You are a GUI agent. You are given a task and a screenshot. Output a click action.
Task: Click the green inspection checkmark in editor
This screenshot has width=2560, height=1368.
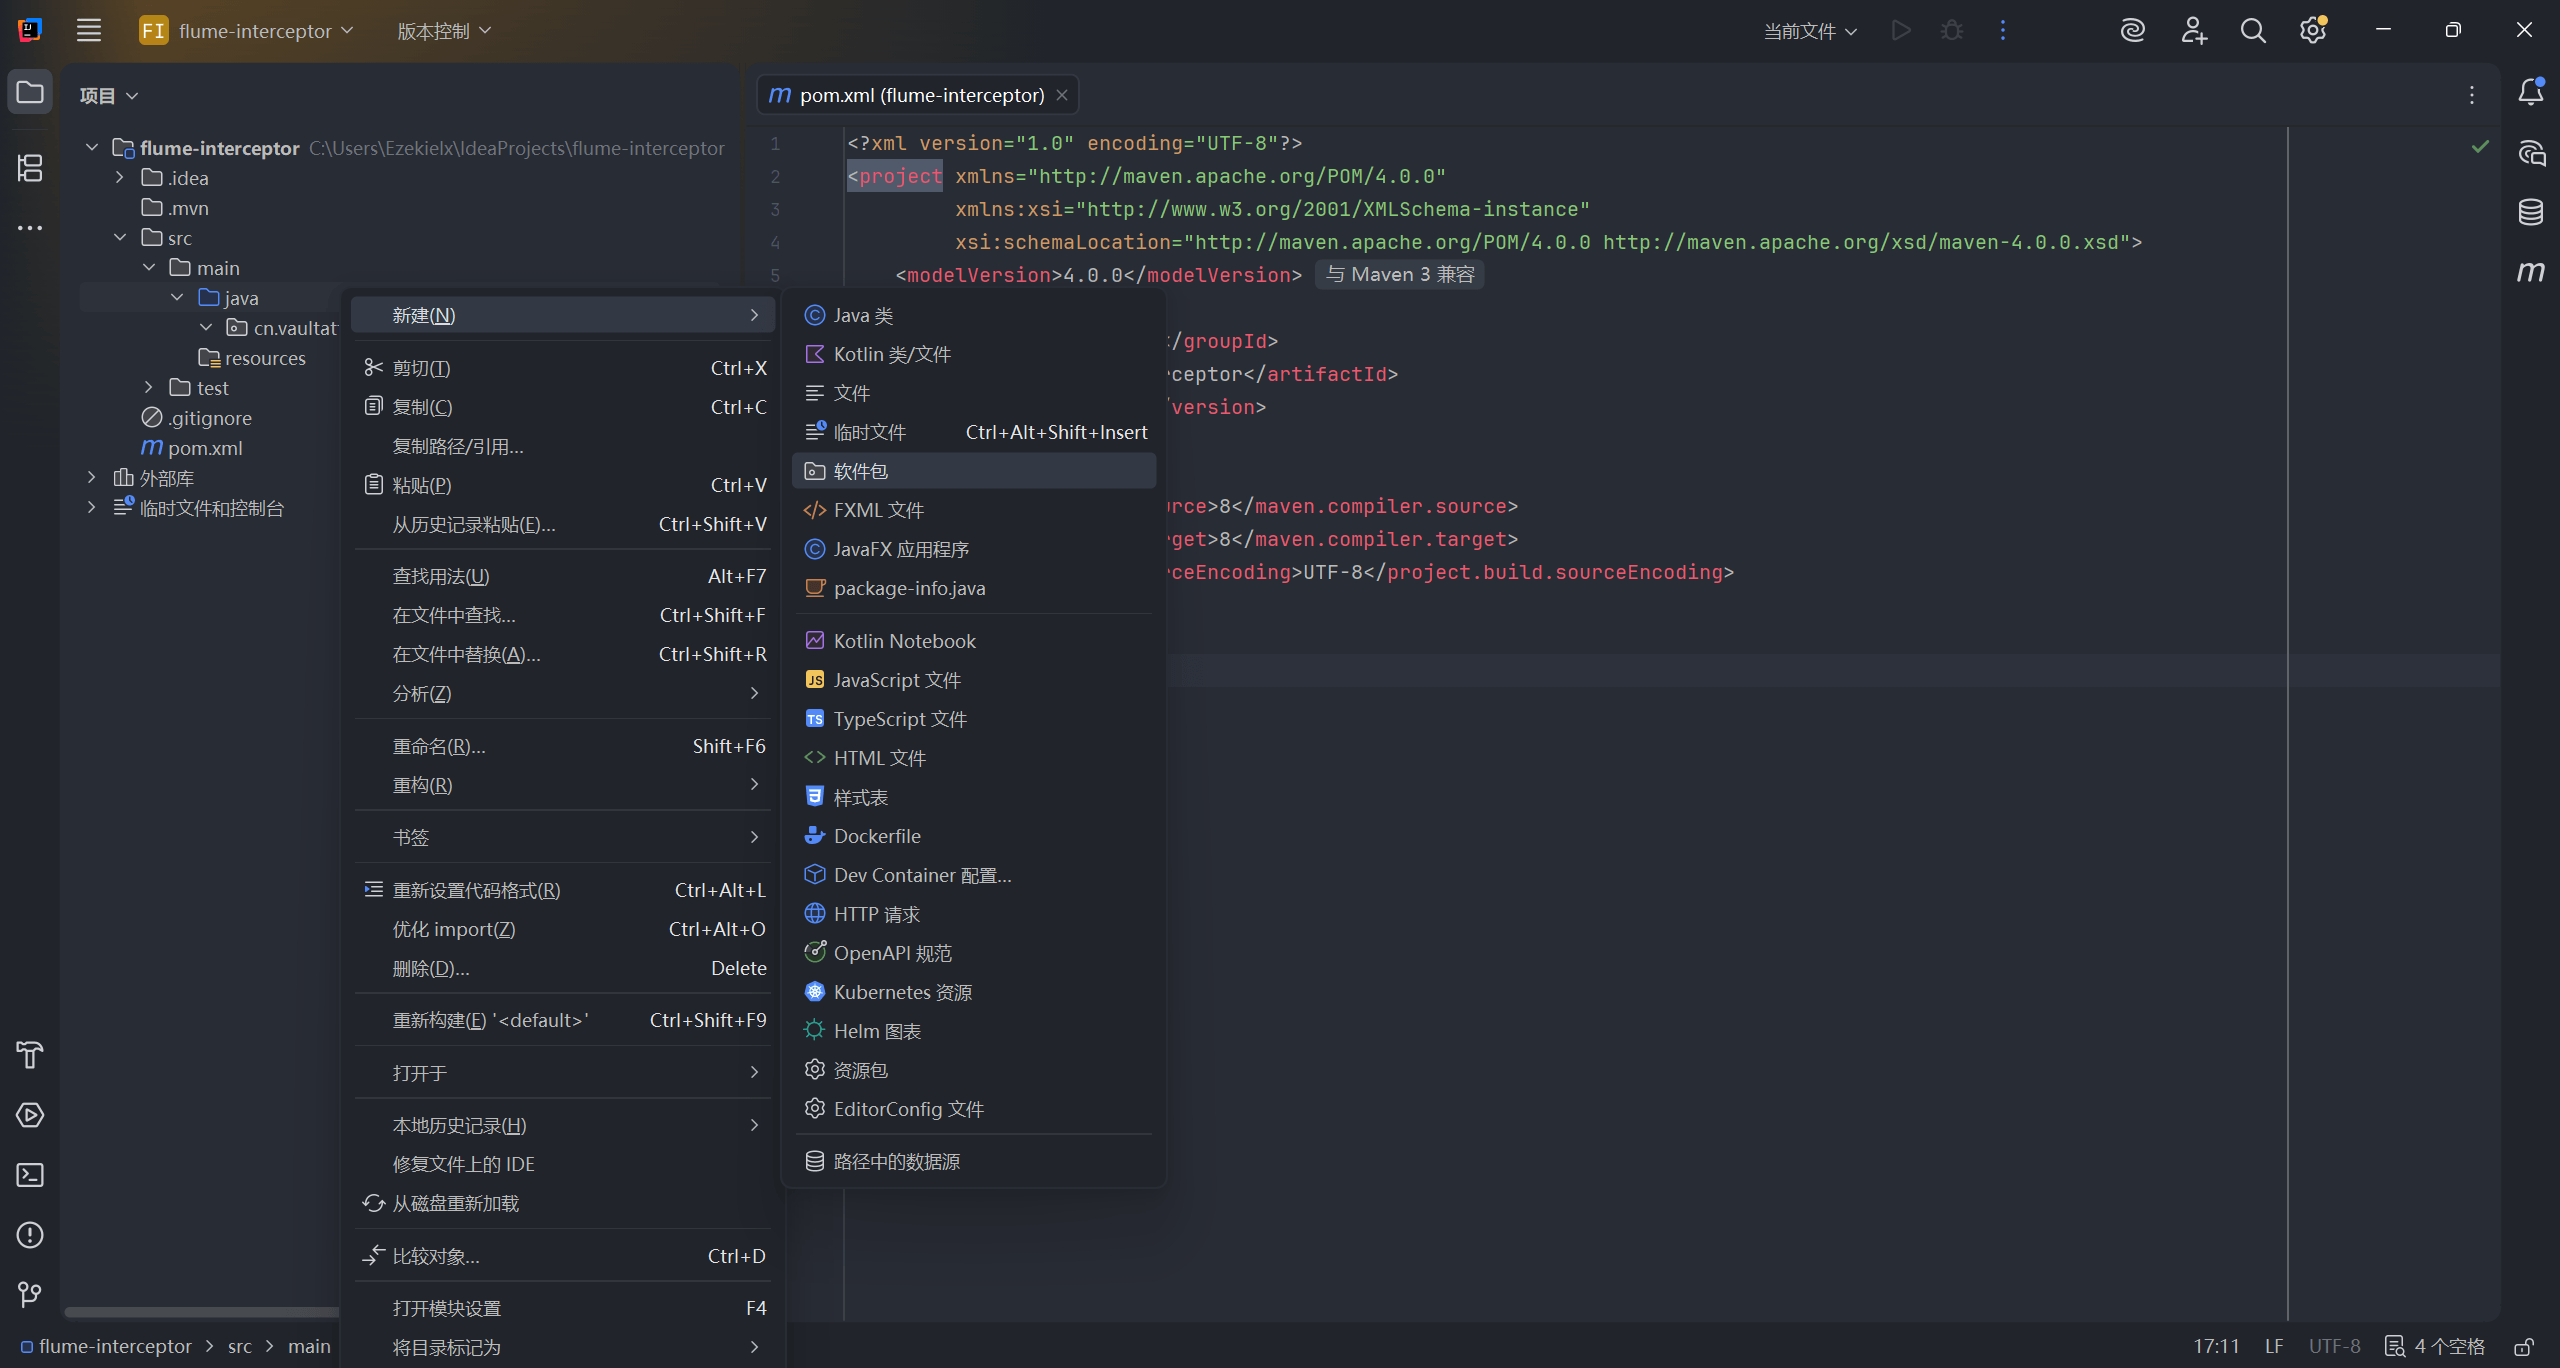click(x=2481, y=146)
